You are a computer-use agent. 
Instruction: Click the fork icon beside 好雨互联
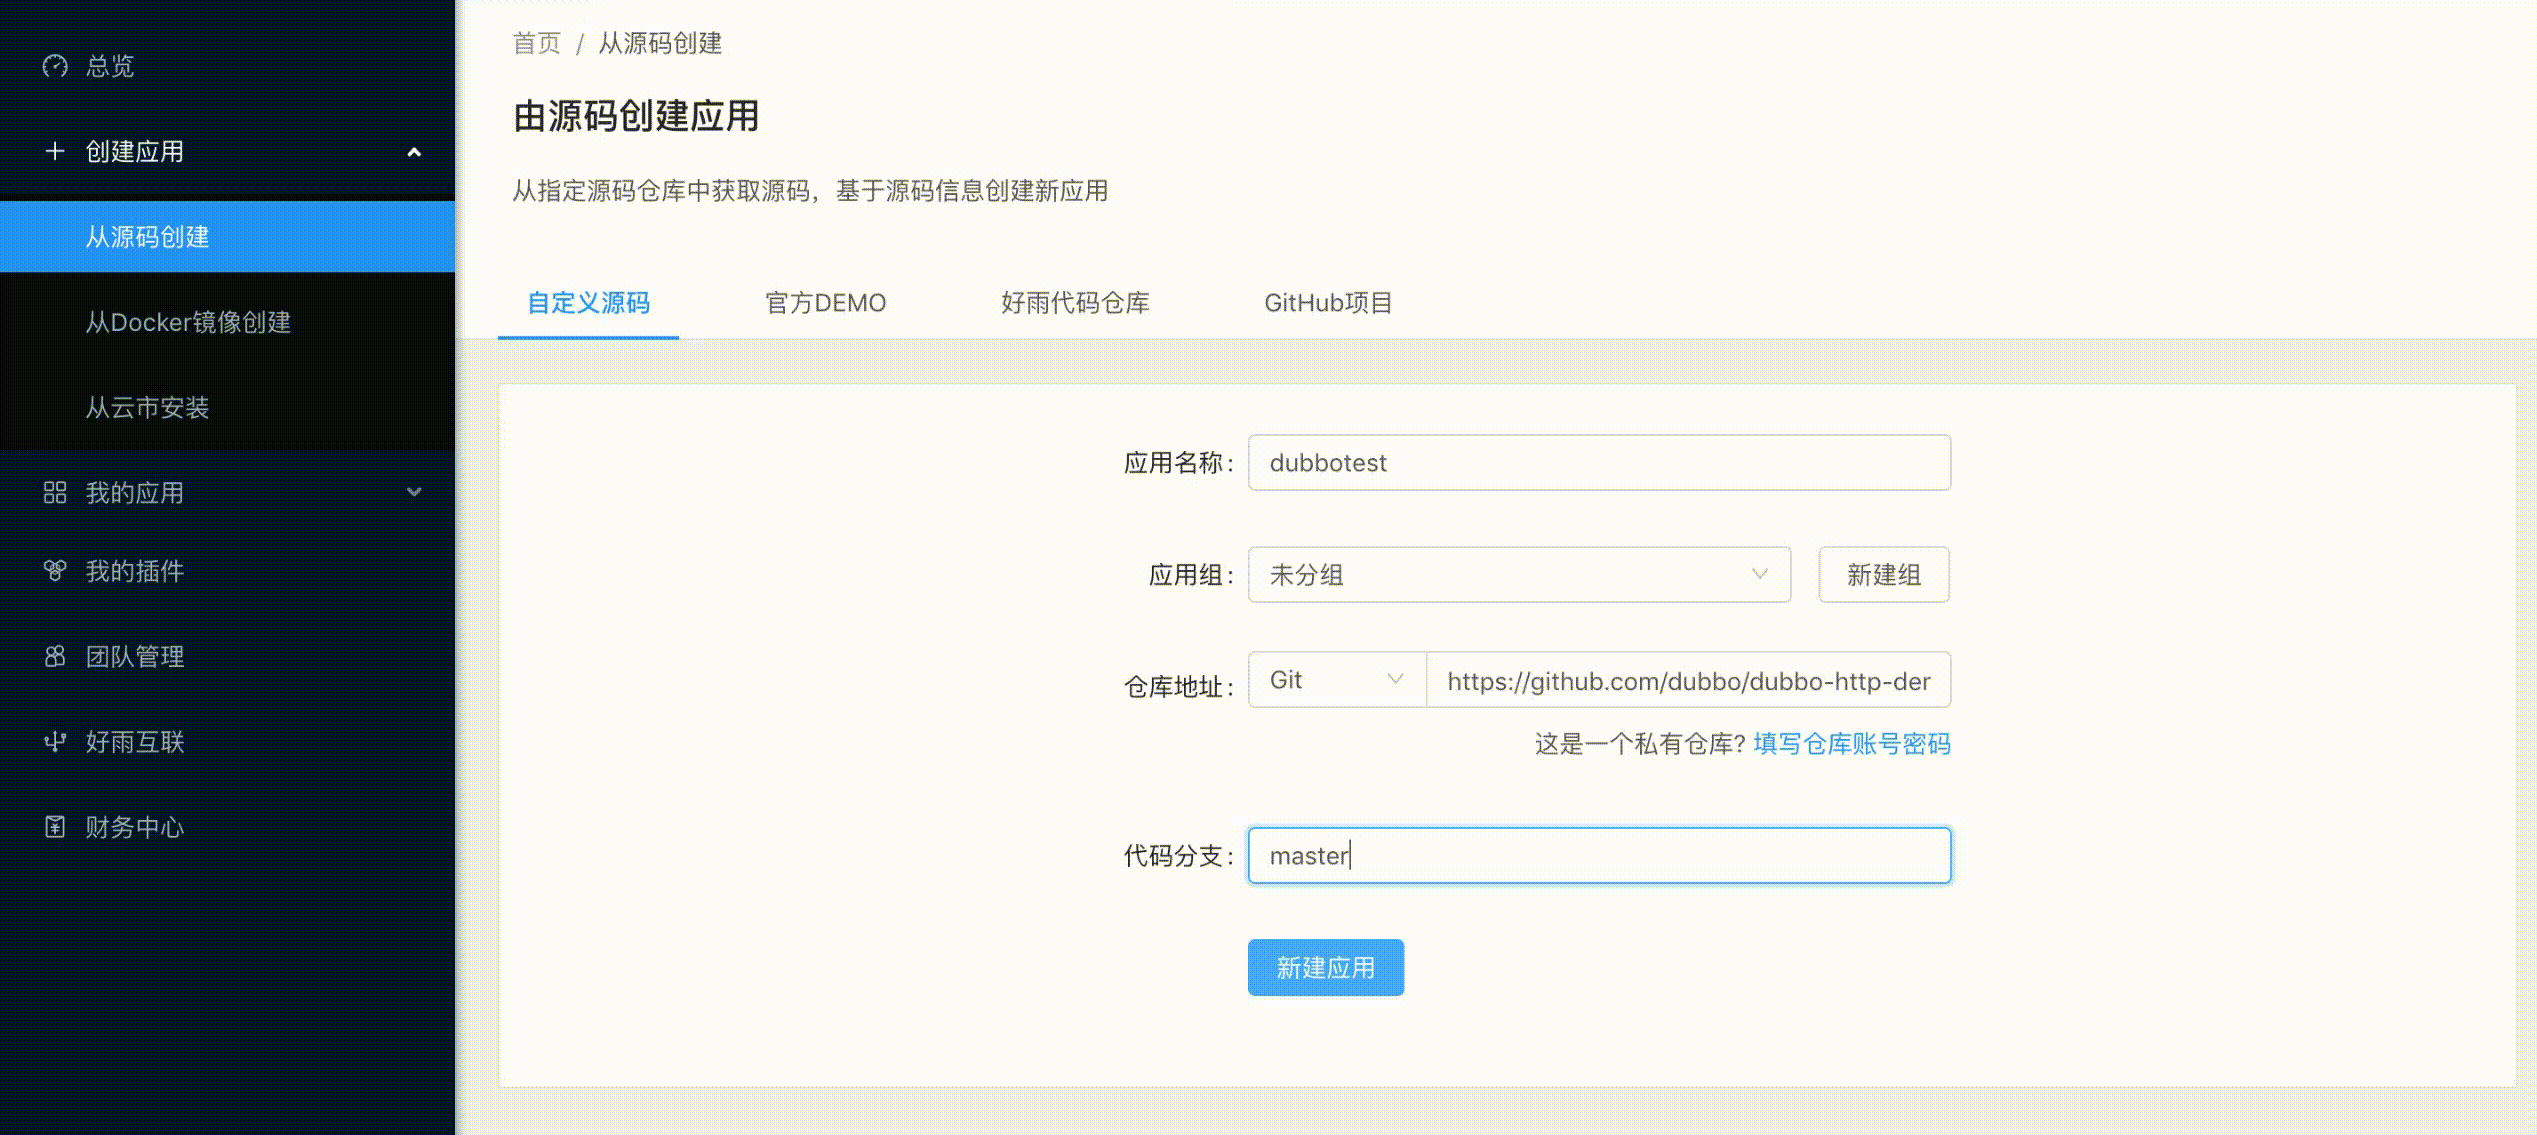[55, 741]
